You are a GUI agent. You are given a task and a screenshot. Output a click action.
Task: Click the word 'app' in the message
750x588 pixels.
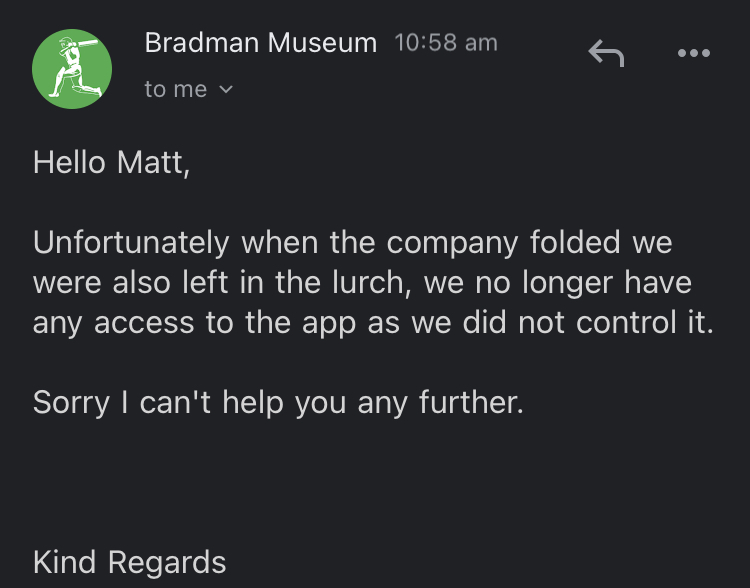329,324
